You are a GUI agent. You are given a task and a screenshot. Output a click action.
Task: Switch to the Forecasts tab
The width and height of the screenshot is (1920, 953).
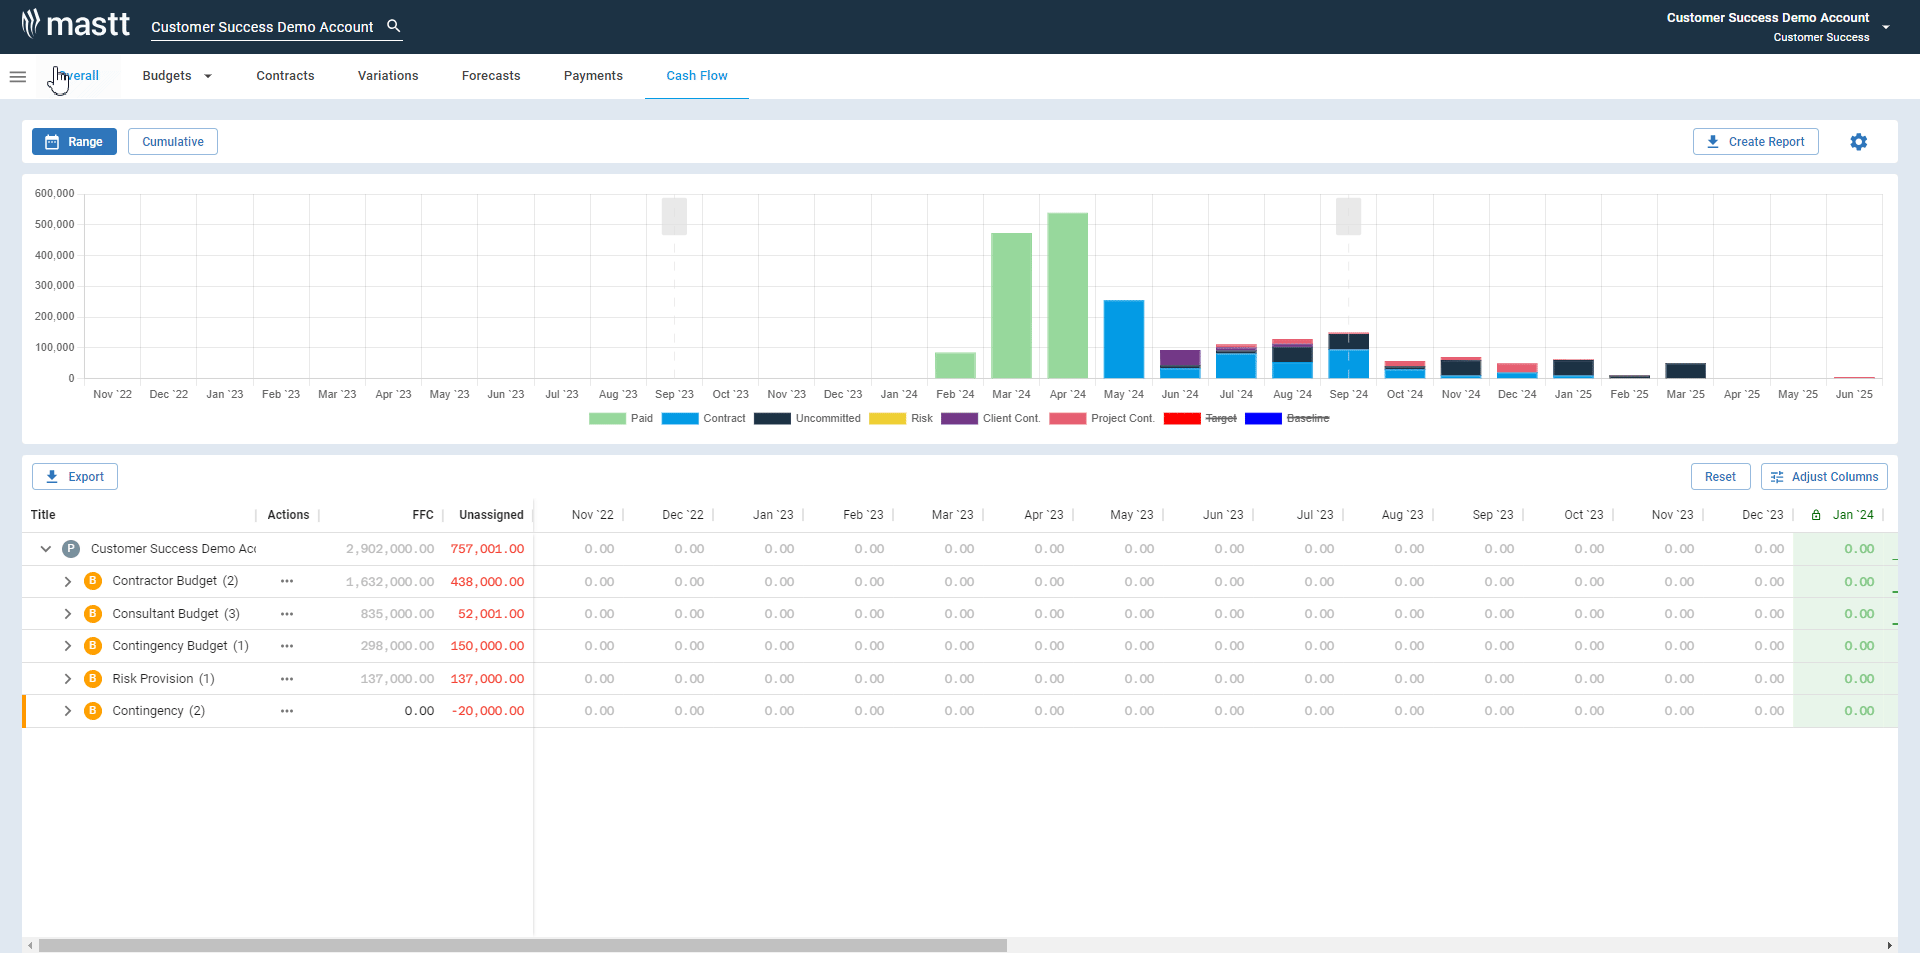(491, 76)
